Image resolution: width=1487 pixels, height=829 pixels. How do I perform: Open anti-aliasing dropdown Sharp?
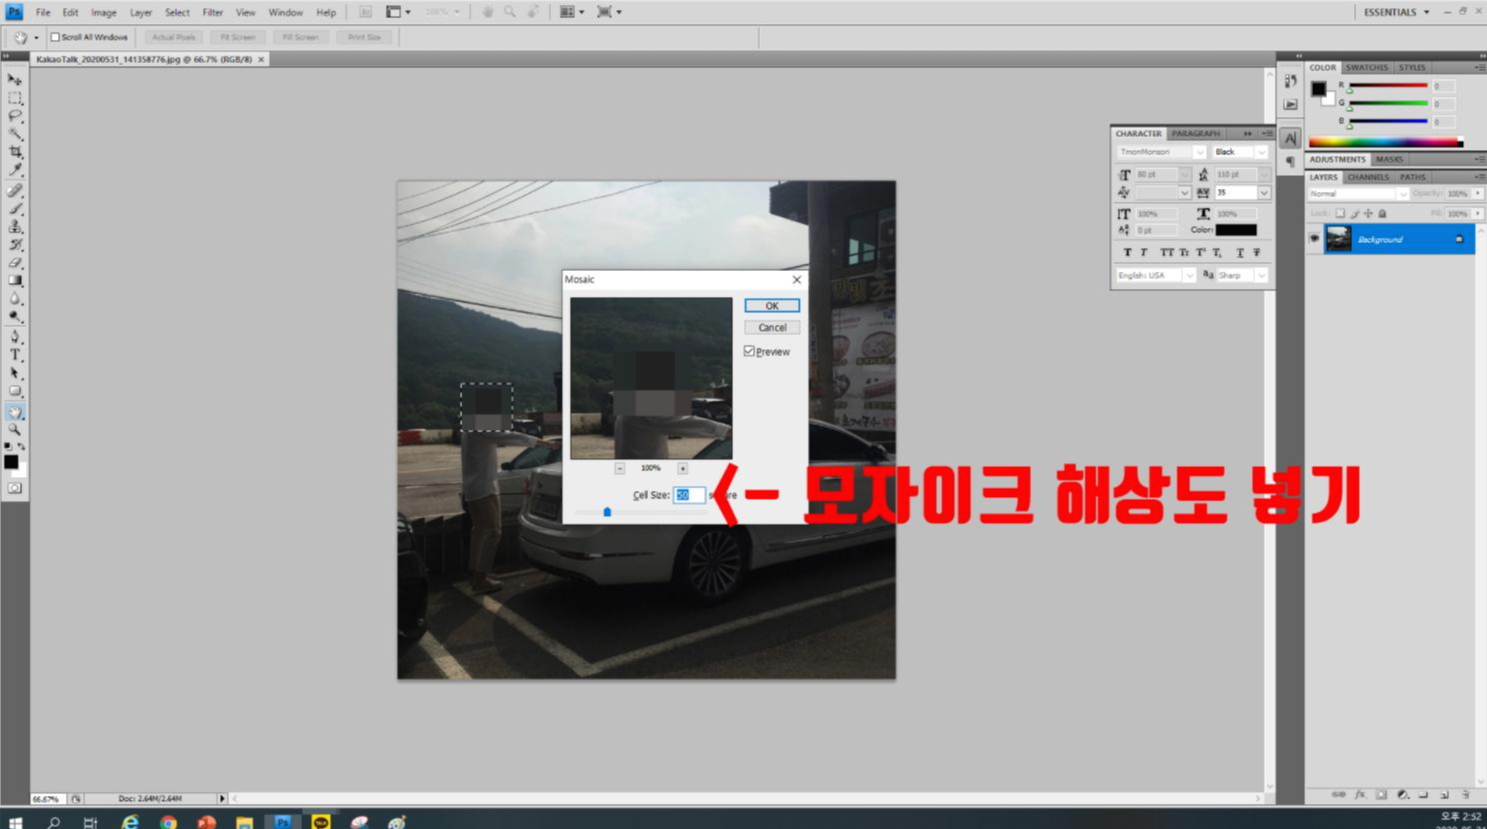[x=1261, y=275]
